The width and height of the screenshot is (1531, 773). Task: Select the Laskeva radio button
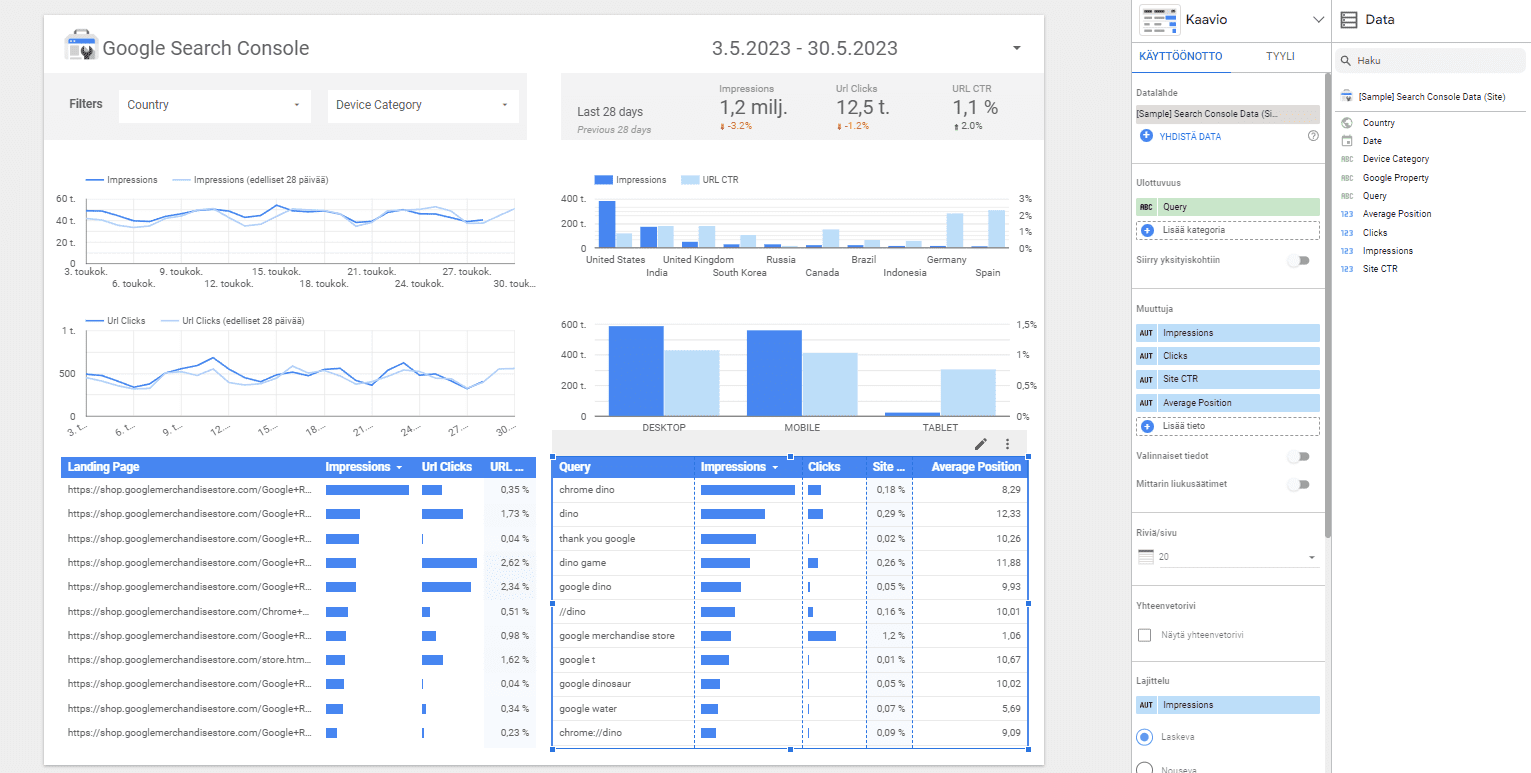pyautogui.click(x=1145, y=737)
